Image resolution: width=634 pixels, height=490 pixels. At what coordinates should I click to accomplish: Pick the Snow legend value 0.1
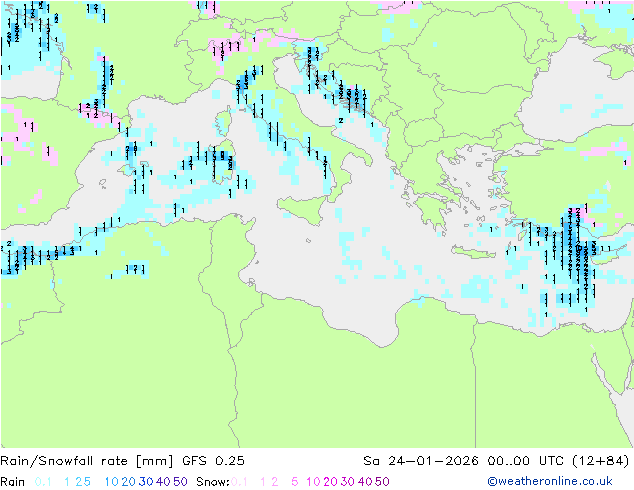tap(239, 482)
